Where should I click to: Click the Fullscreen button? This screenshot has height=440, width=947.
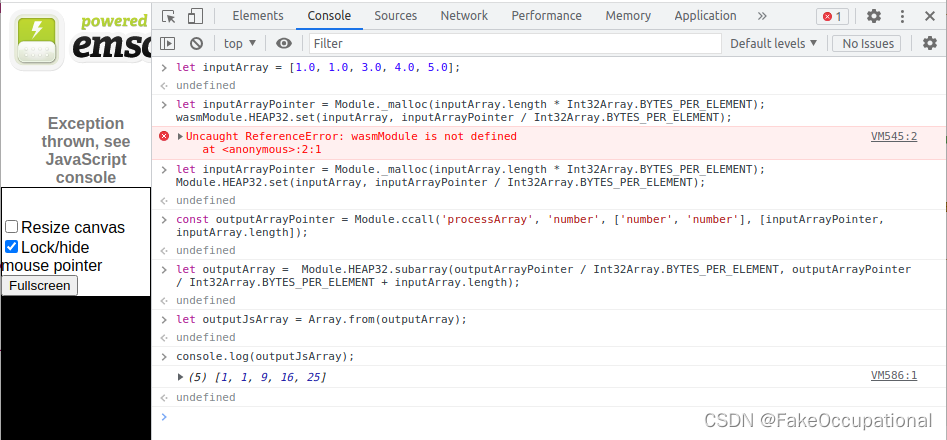pos(39,285)
